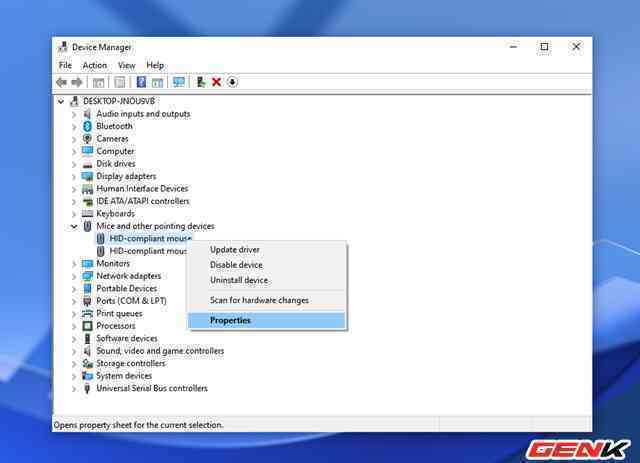Click the Back arrow toolbar icon
This screenshot has height=463, width=640.
(x=62, y=82)
